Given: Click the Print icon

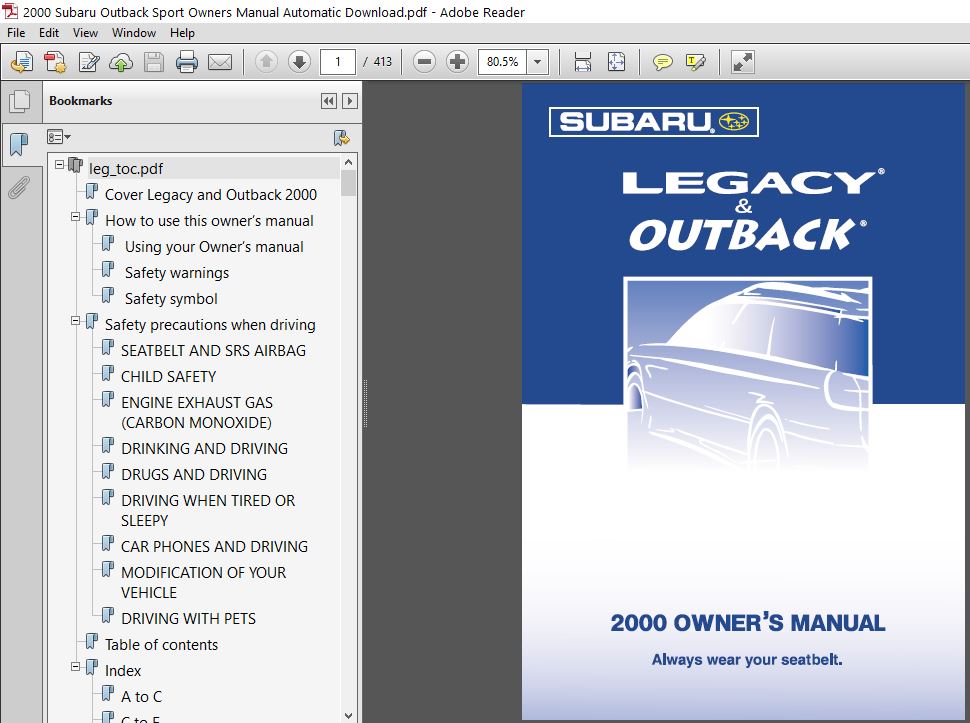Looking at the screenshot, I should [x=187, y=62].
